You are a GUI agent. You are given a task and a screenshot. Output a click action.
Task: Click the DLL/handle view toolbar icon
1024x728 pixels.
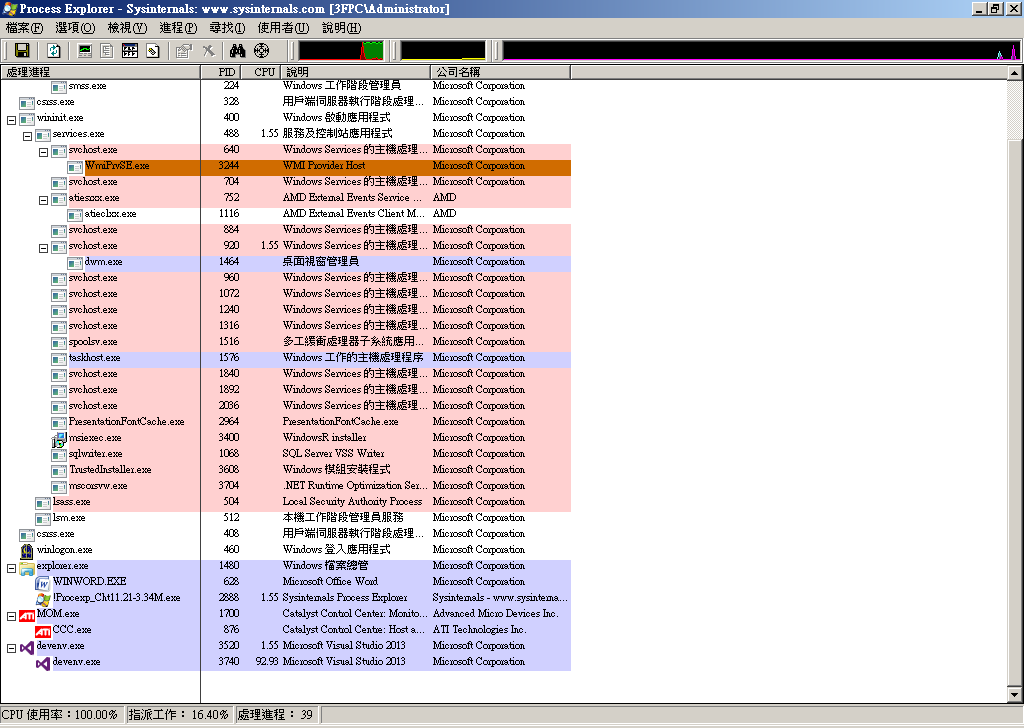click(153, 51)
